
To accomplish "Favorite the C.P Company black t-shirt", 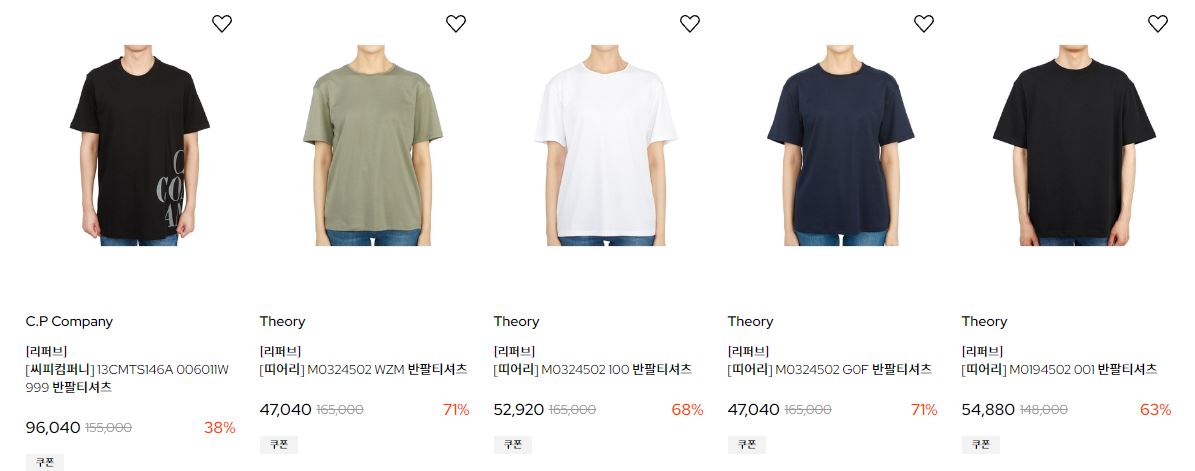I will tap(222, 24).
